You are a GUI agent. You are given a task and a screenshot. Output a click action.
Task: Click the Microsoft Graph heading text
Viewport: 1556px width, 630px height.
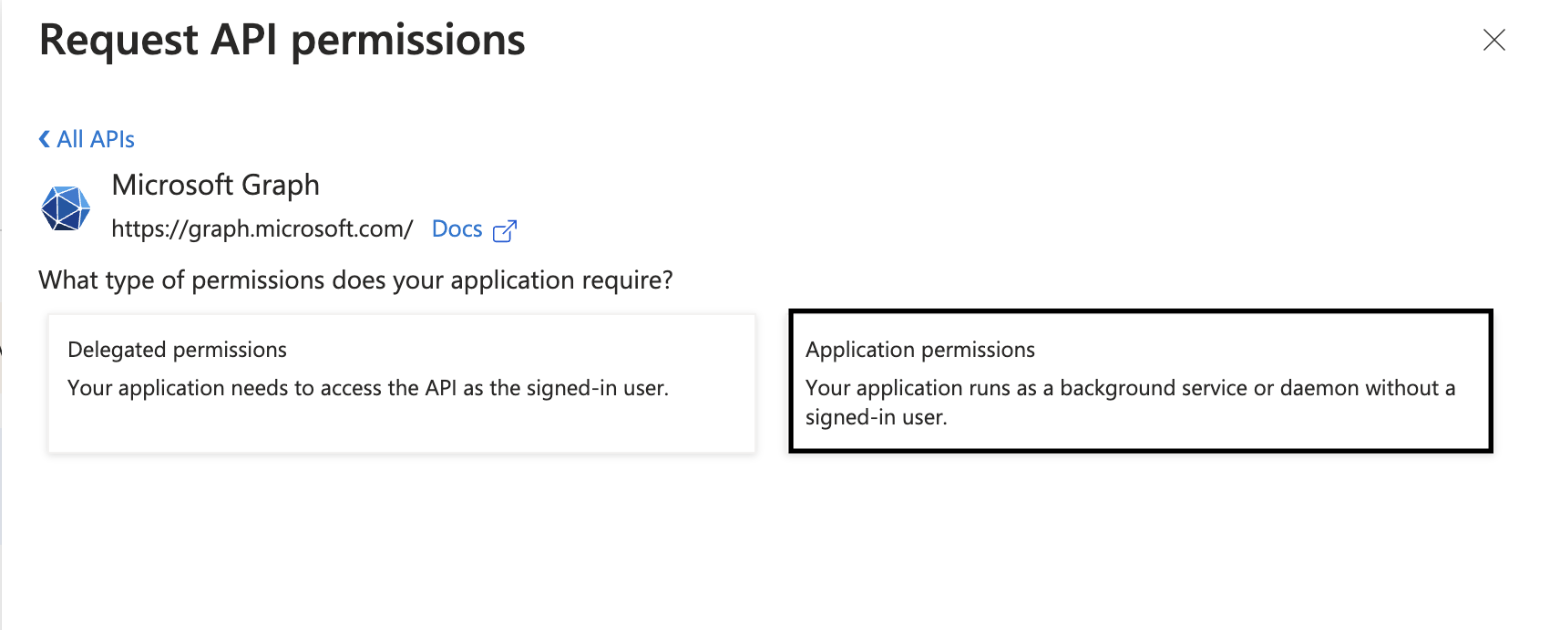[x=215, y=185]
